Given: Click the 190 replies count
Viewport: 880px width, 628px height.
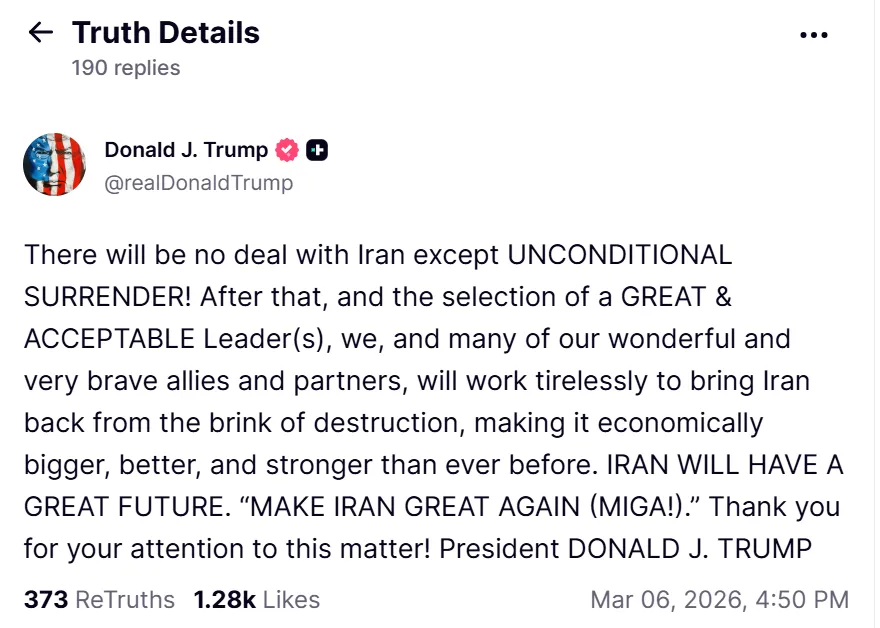Looking at the screenshot, I should 126,68.
